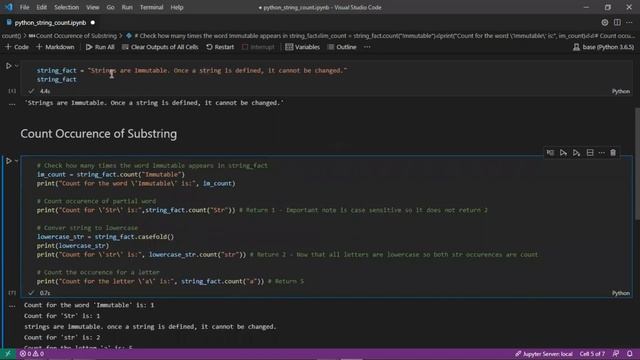This screenshot has height=360, width=640.
Task: Open the Edit menu
Action: click(41, 7)
